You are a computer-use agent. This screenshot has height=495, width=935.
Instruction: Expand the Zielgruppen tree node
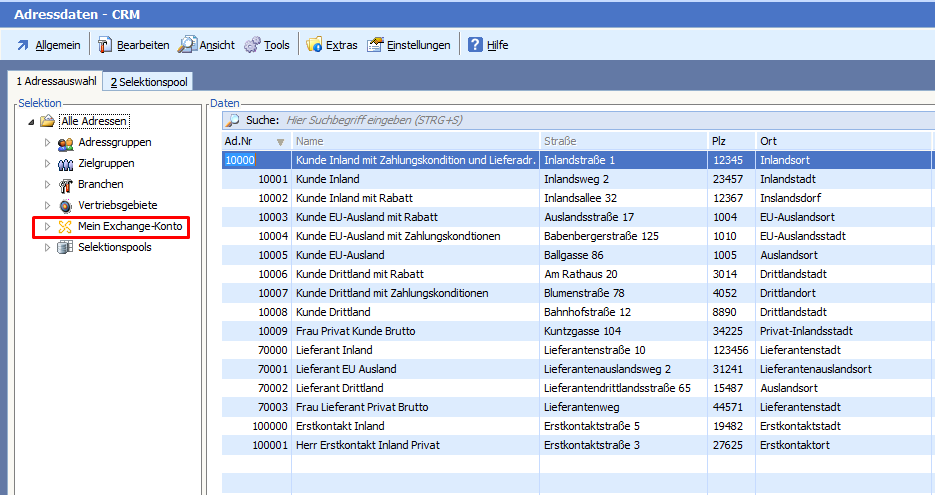click(46, 164)
